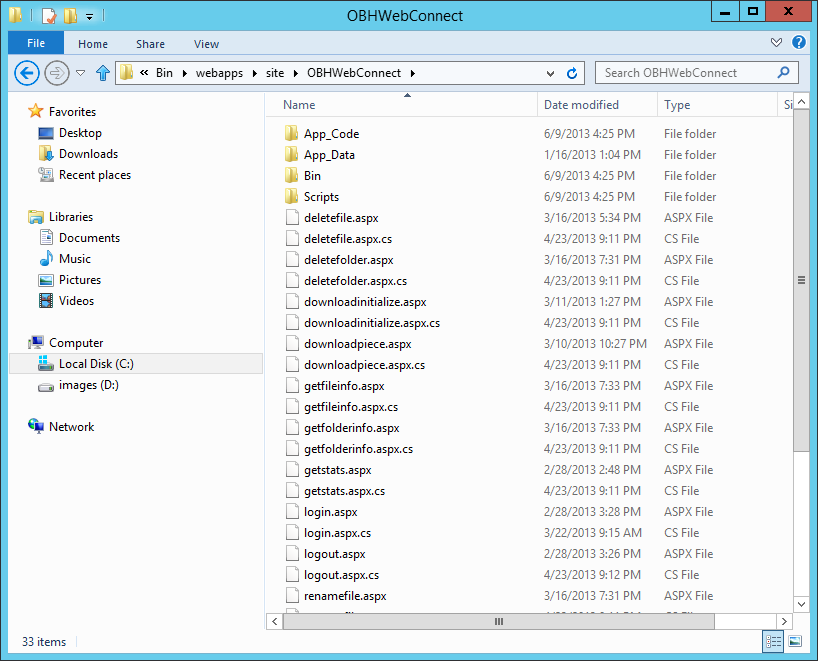The width and height of the screenshot is (818, 661).
Task: Click the Back navigation arrow
Action: click(27, 73)
